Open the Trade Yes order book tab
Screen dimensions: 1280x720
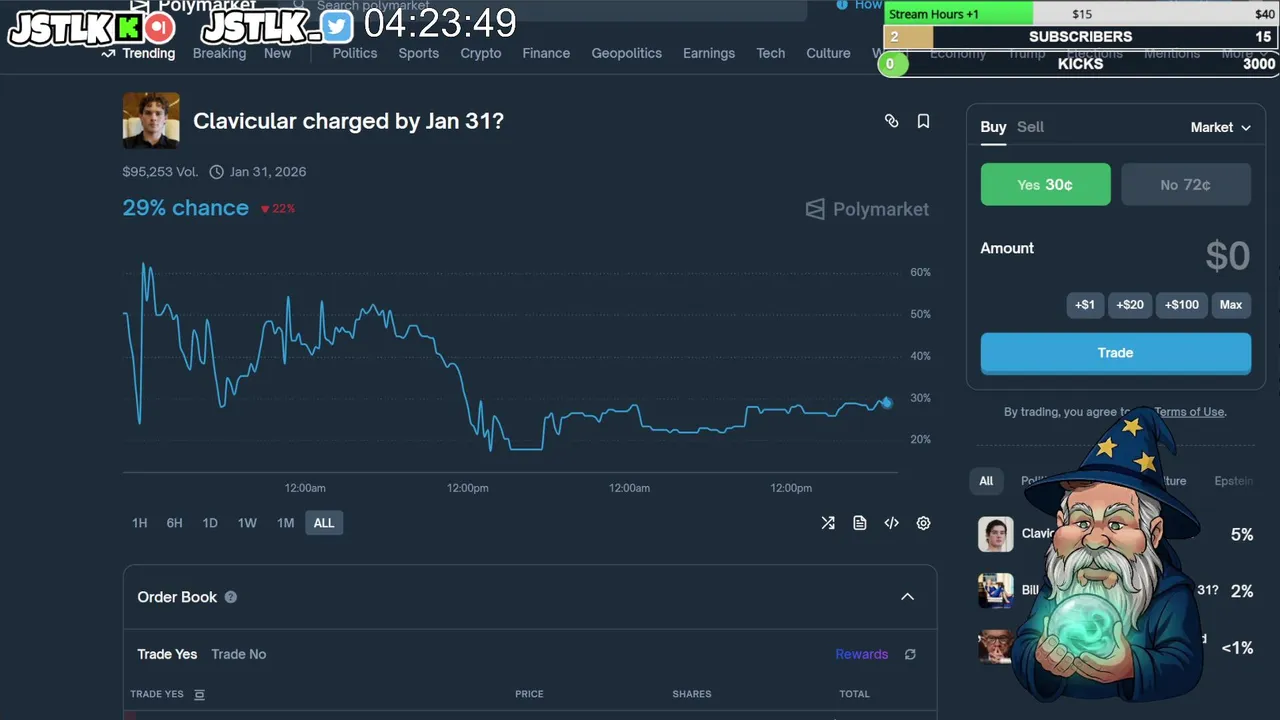[x=167, y=654]
